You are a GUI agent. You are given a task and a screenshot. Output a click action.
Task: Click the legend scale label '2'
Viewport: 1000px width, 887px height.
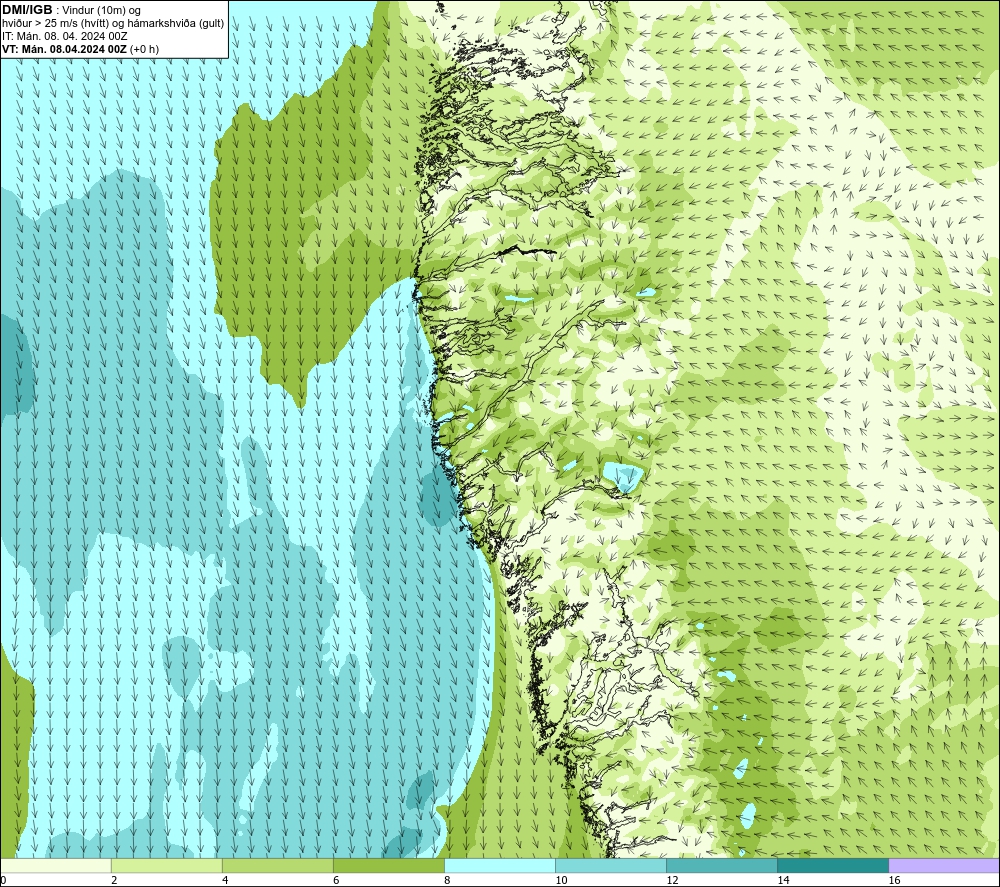[x=114, y=881]
